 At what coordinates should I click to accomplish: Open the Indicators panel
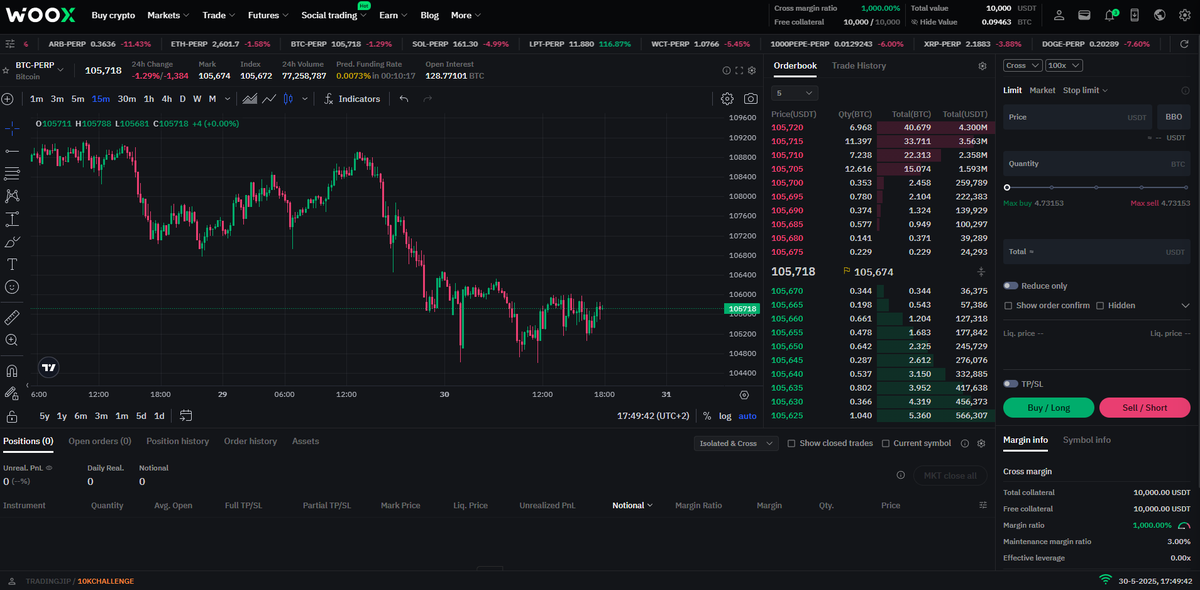coord(352,99)
